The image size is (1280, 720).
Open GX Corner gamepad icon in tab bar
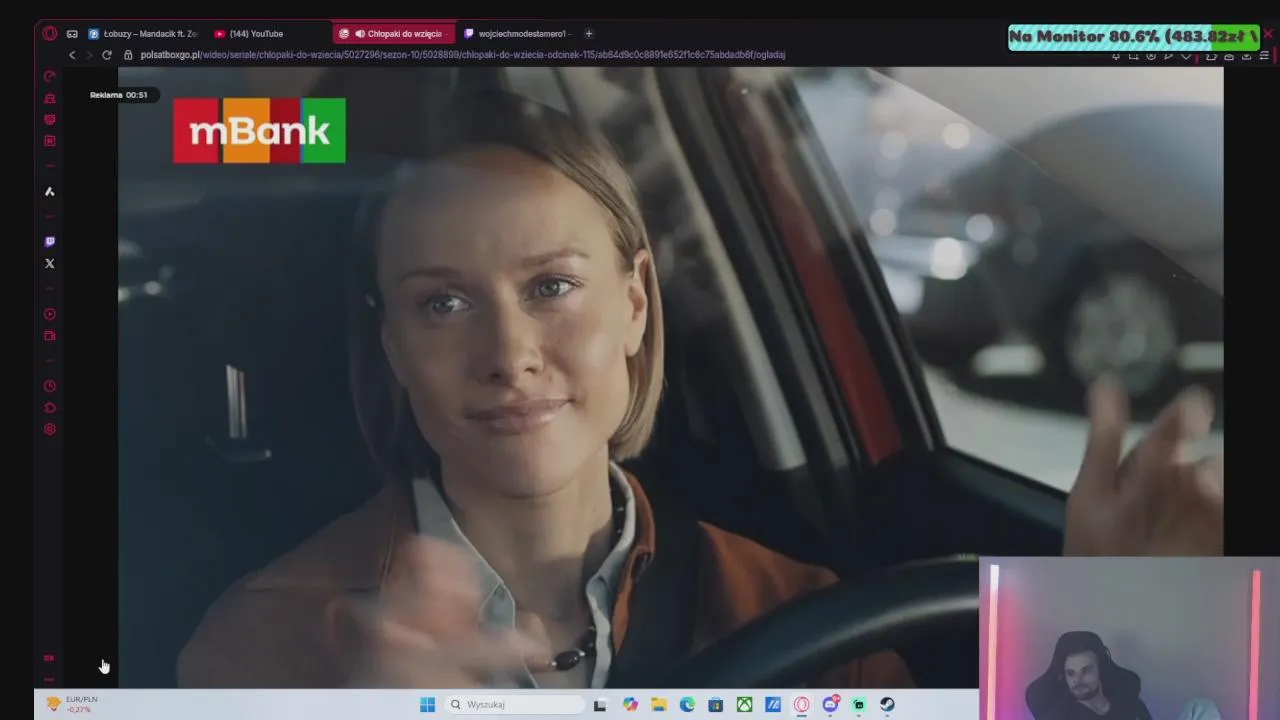72,34
